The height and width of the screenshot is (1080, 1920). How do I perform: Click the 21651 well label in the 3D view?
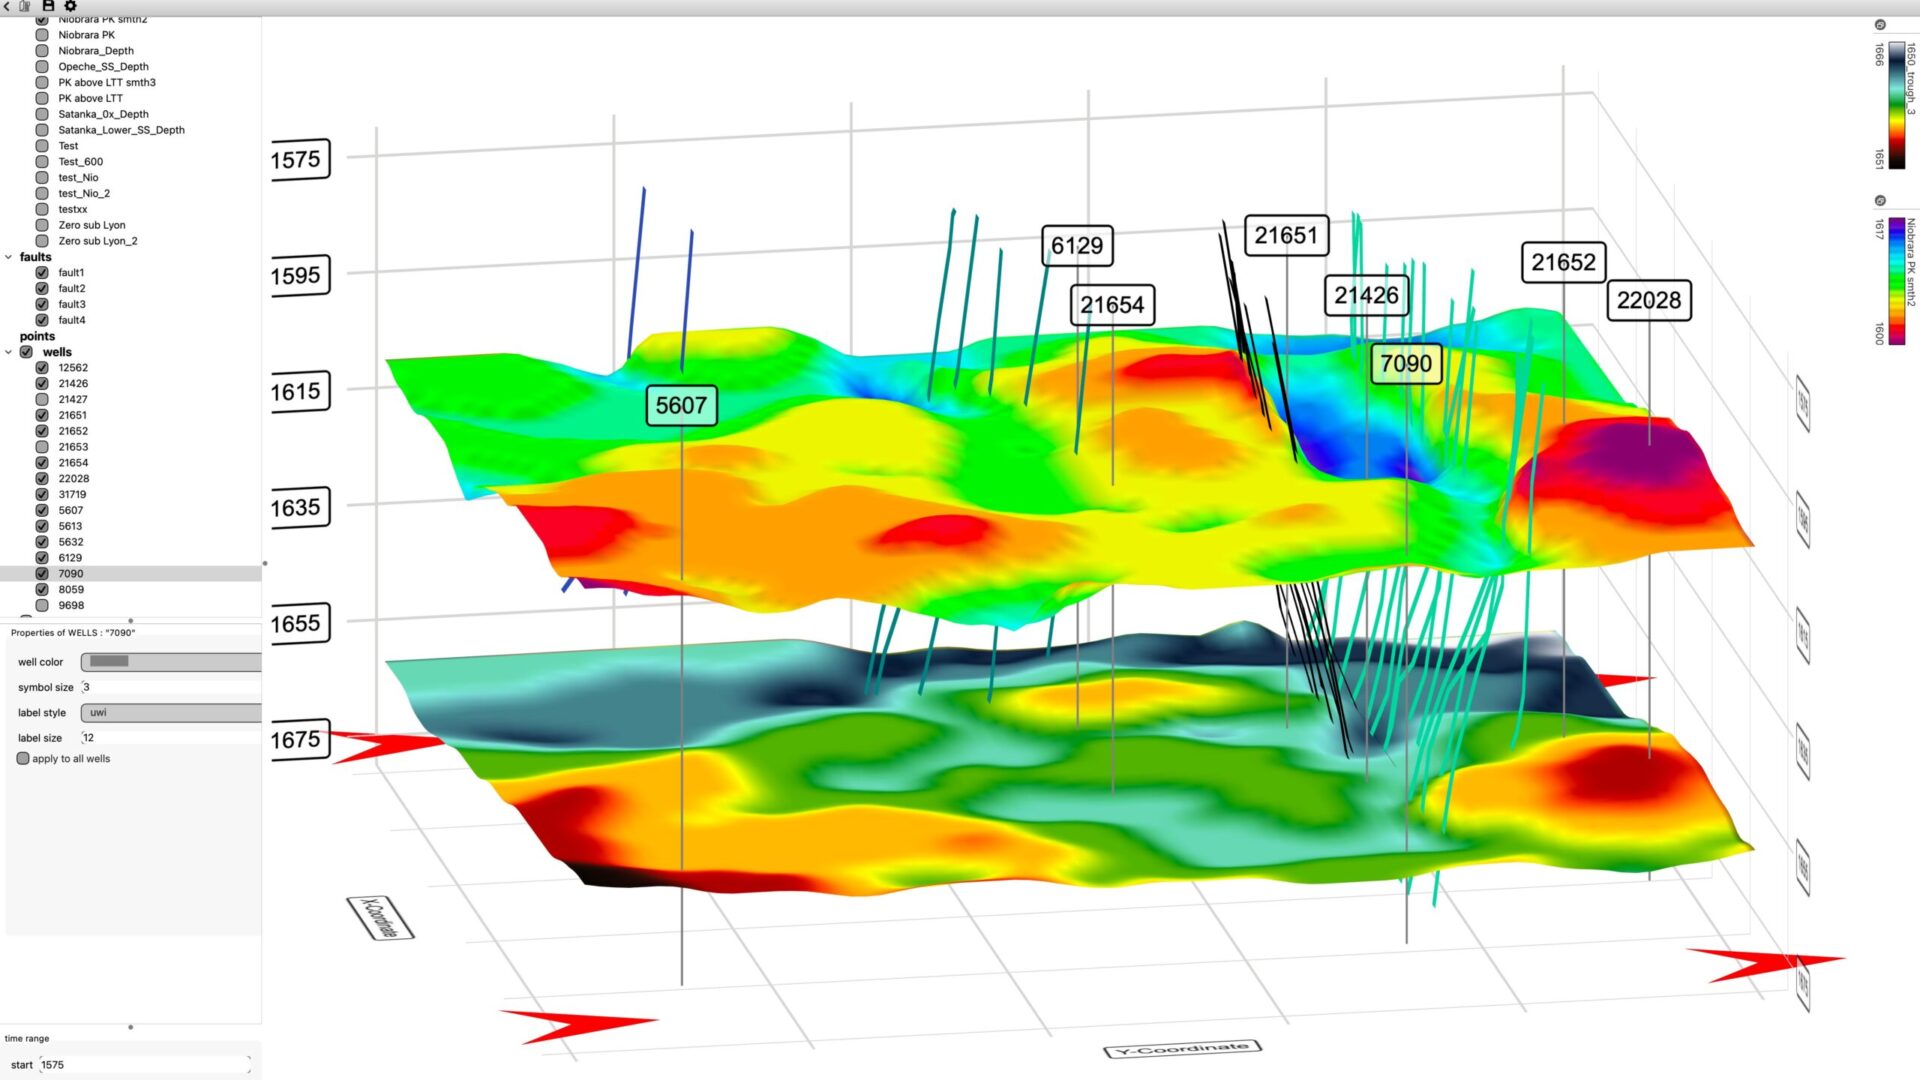pyautogui.click(x=1286, y=236)
